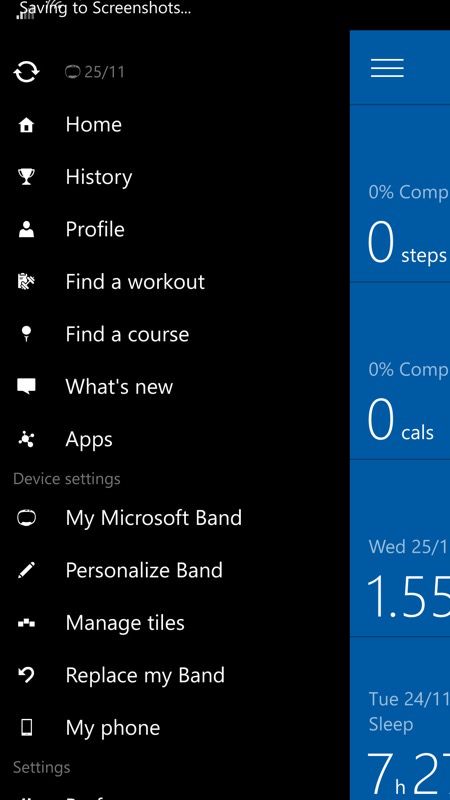Screen dimensions: 450x800
Task: Select the History trophy icon
Action: [26, 177]
